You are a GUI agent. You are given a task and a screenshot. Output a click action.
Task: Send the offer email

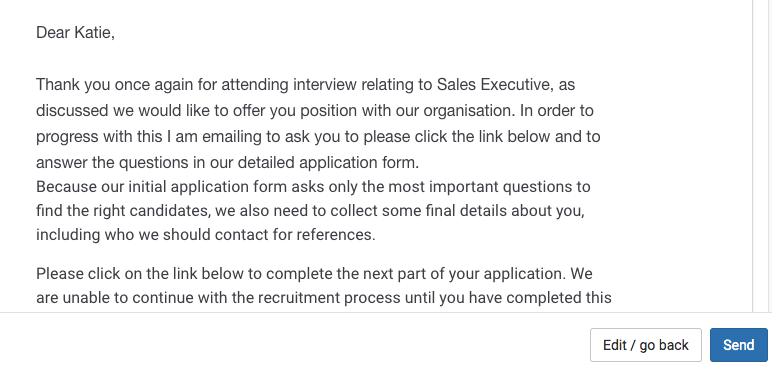[x=739, y=345]
